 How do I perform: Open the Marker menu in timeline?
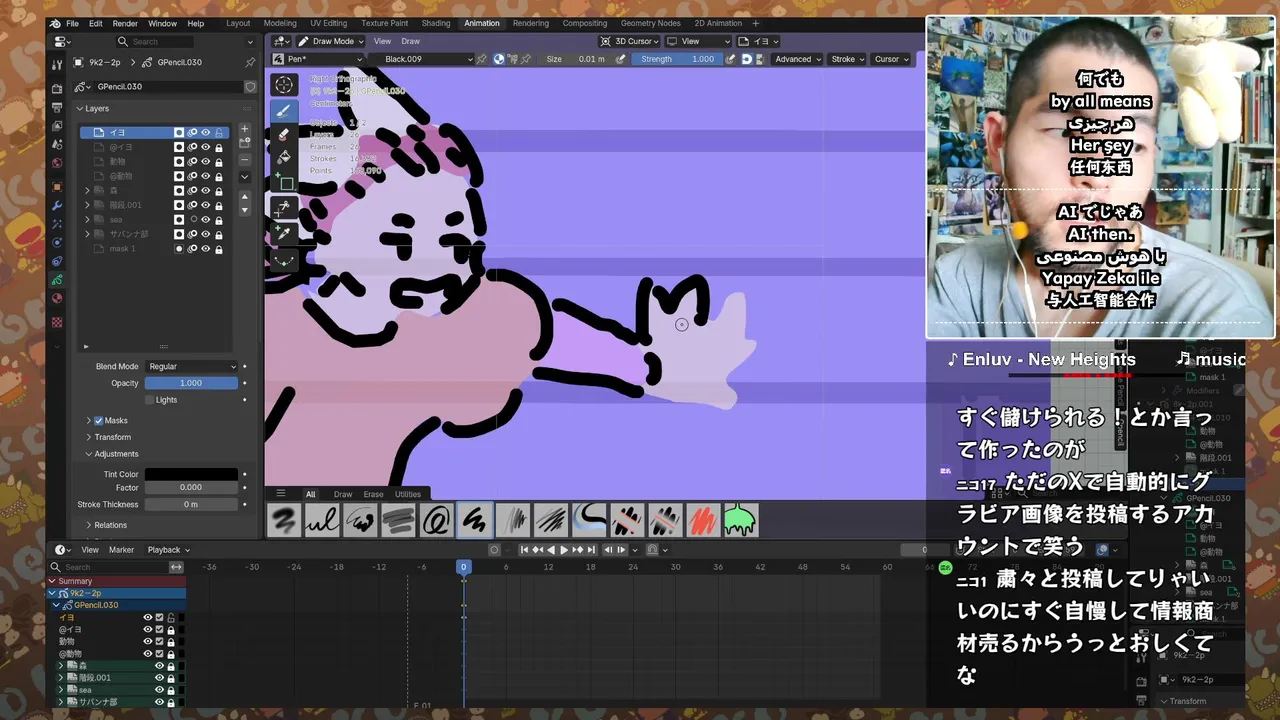coord(121,549)
